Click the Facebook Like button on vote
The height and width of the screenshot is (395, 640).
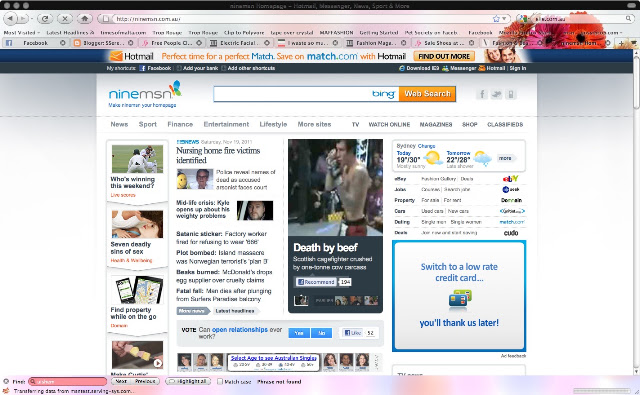click(x=352, y=333)
